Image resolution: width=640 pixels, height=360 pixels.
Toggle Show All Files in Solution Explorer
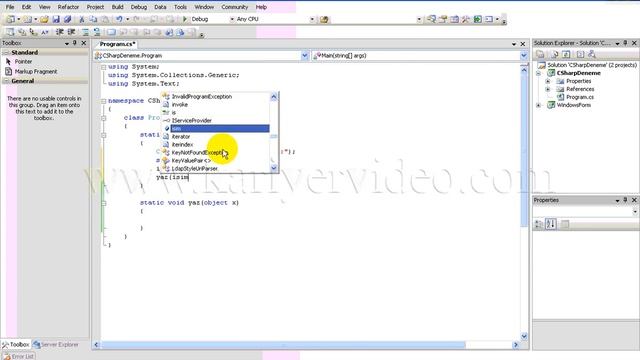tap(554, 54)
